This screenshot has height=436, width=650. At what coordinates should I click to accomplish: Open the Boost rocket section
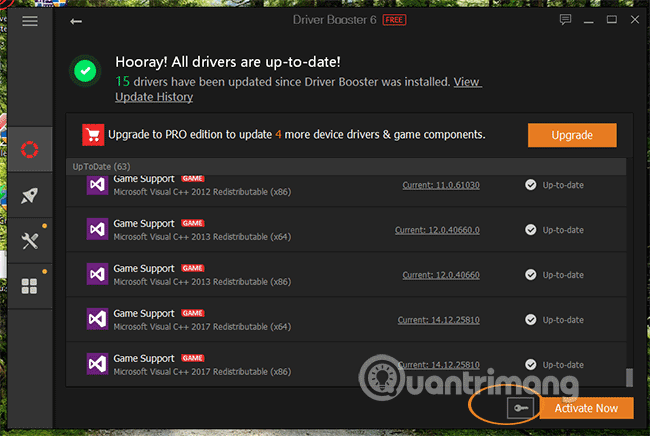30,196
